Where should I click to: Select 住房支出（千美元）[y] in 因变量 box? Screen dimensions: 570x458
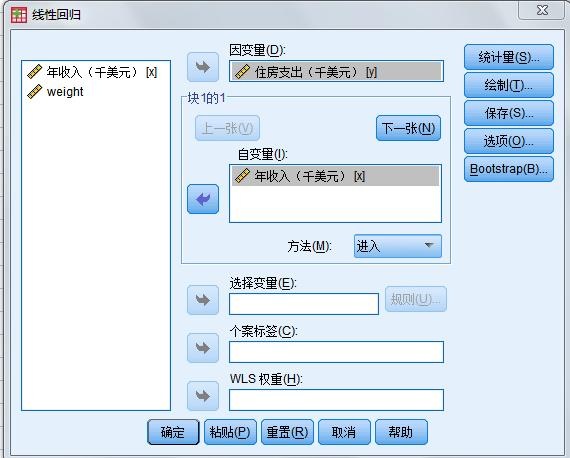tap(336, 72)
